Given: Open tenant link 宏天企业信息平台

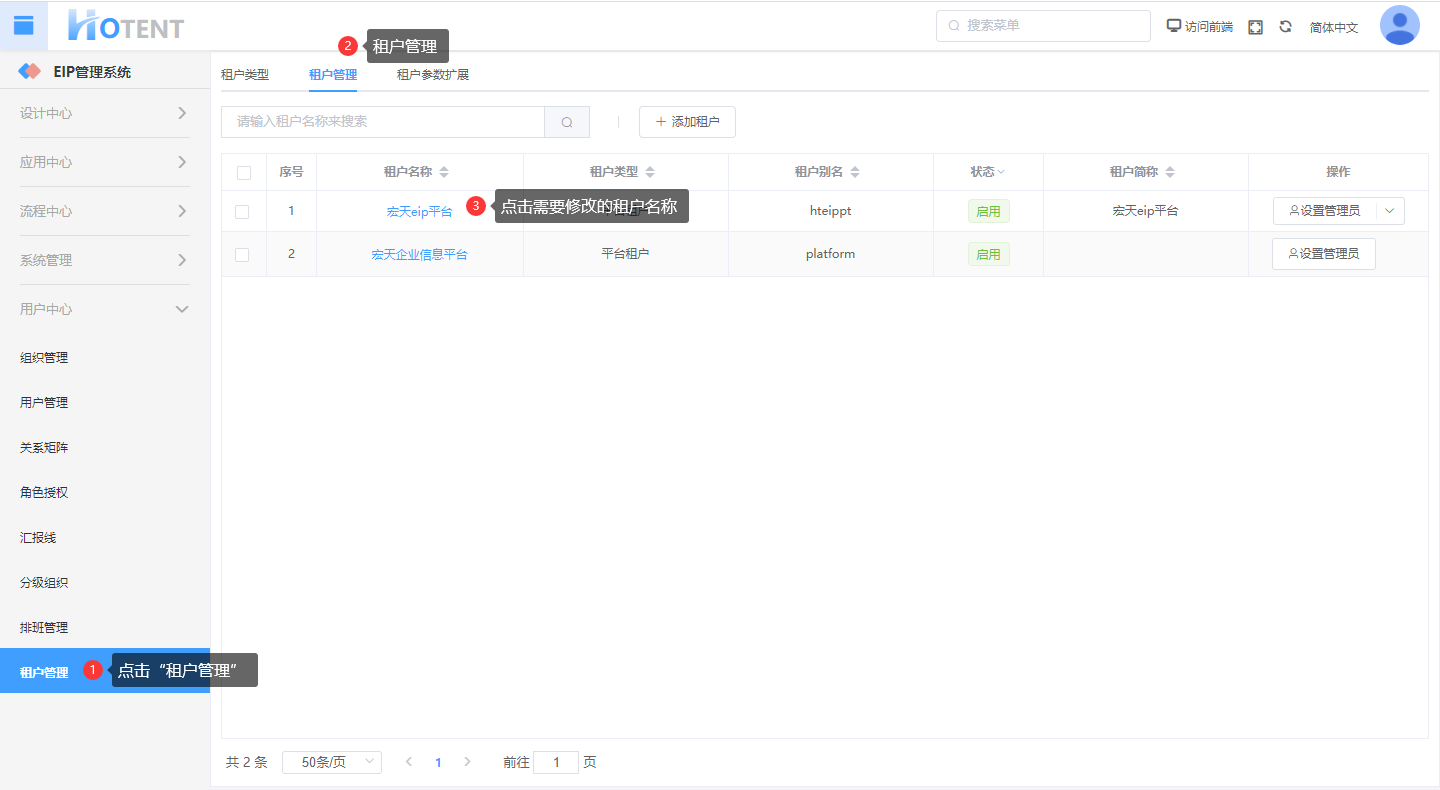Looking at the screenshot, I should [420, 255].
